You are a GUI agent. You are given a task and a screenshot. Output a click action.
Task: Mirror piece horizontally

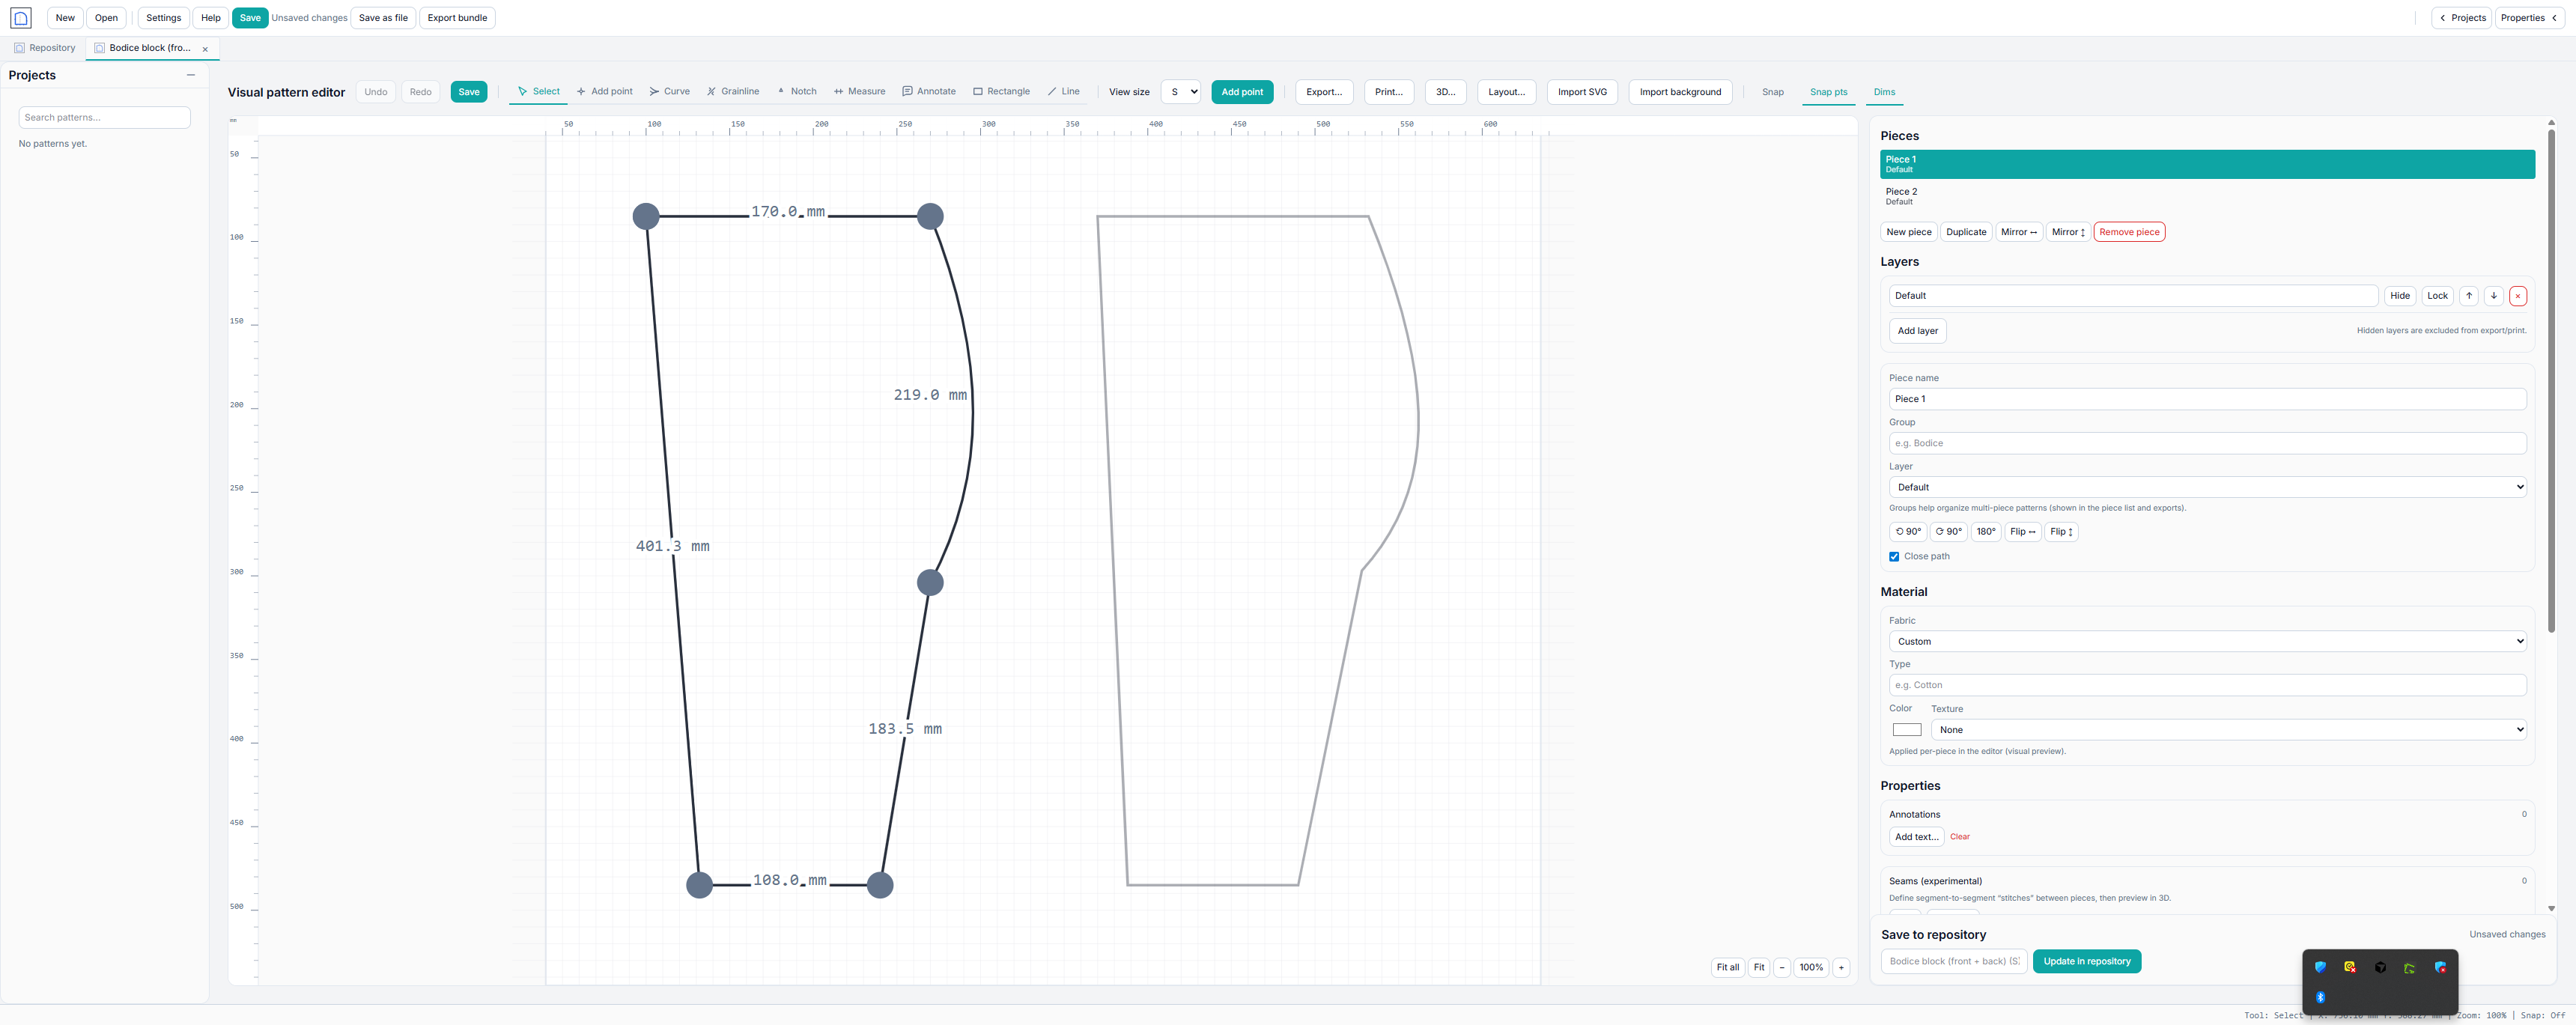pos(2018,232)
